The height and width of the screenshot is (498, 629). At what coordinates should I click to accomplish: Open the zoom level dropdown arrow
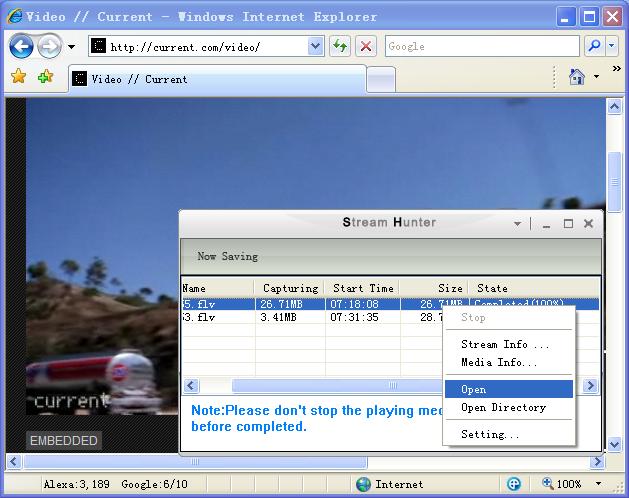(598, 484)
